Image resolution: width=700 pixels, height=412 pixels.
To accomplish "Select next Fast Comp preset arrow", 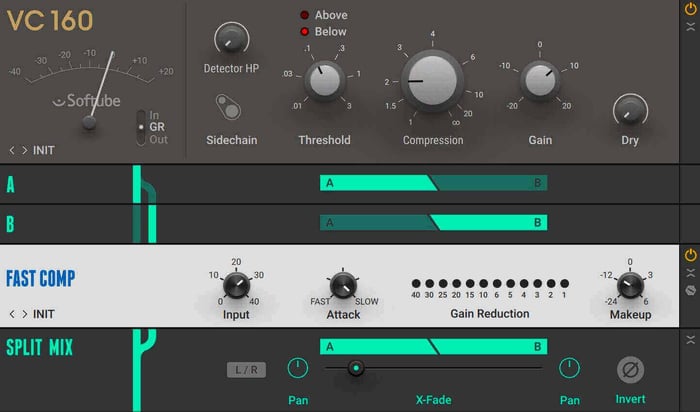I will tap(25, 314).
